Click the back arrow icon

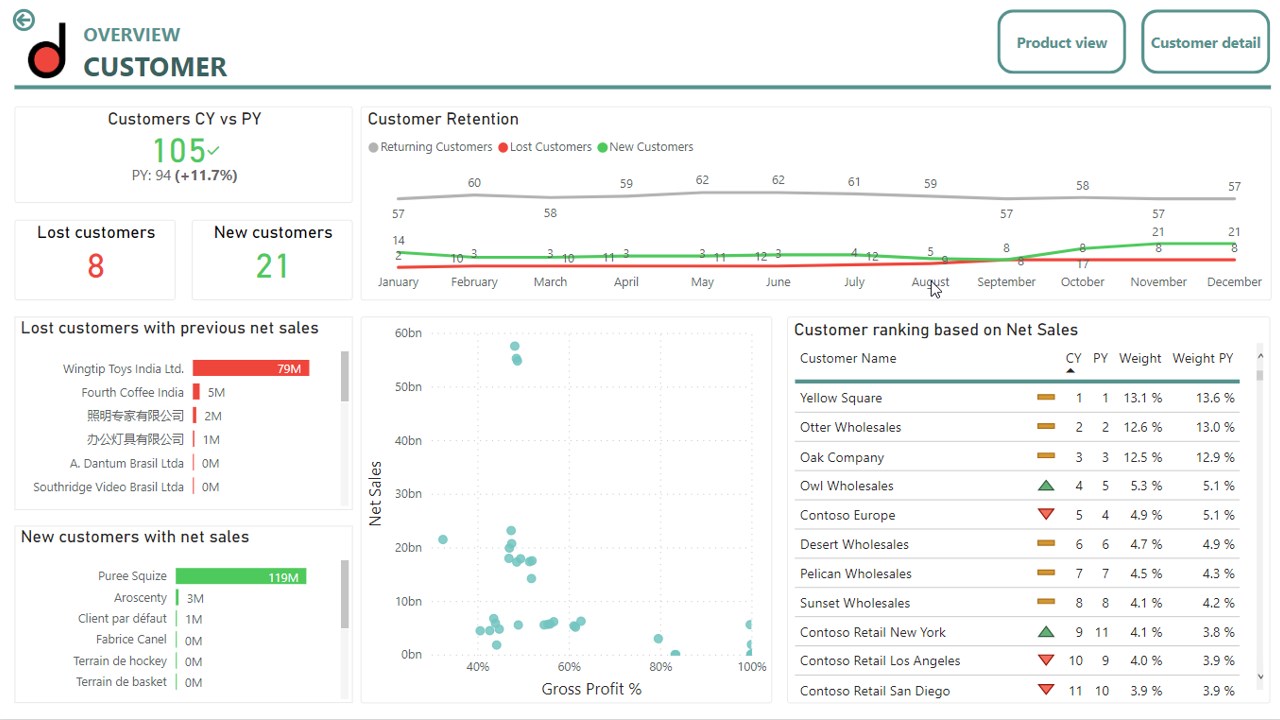click(x=23, y=20)
